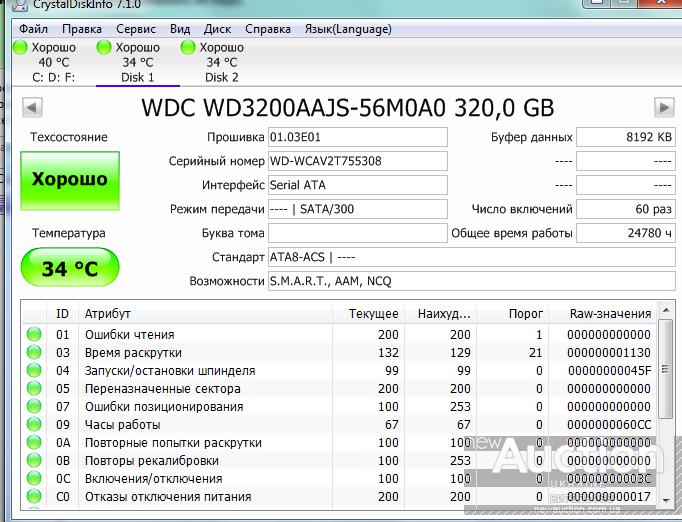The width and height of the screenshot is (682, 522).
Task: Open the Правка menu
Action: coord(82,29)
